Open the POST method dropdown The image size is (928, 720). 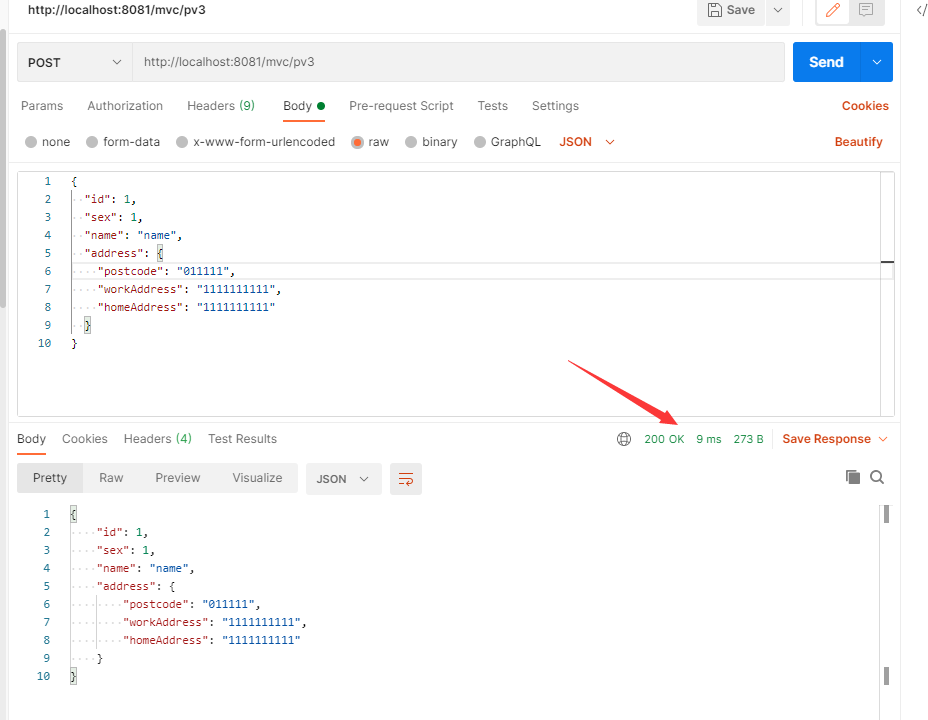[x=75, y=62]
